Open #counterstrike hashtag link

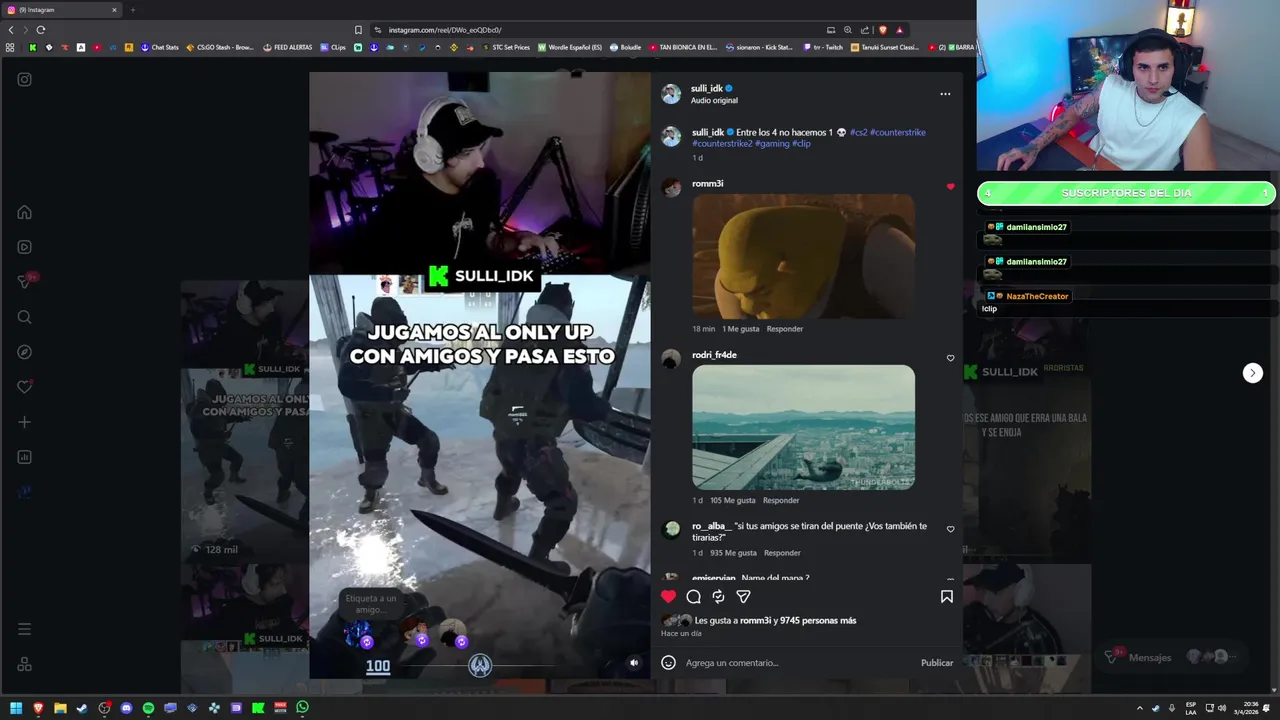[x=898, y=132]
